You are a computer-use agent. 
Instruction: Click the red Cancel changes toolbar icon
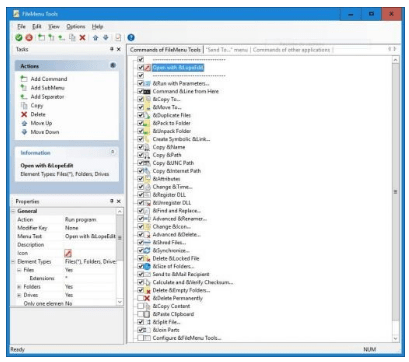tap(29, 38)
